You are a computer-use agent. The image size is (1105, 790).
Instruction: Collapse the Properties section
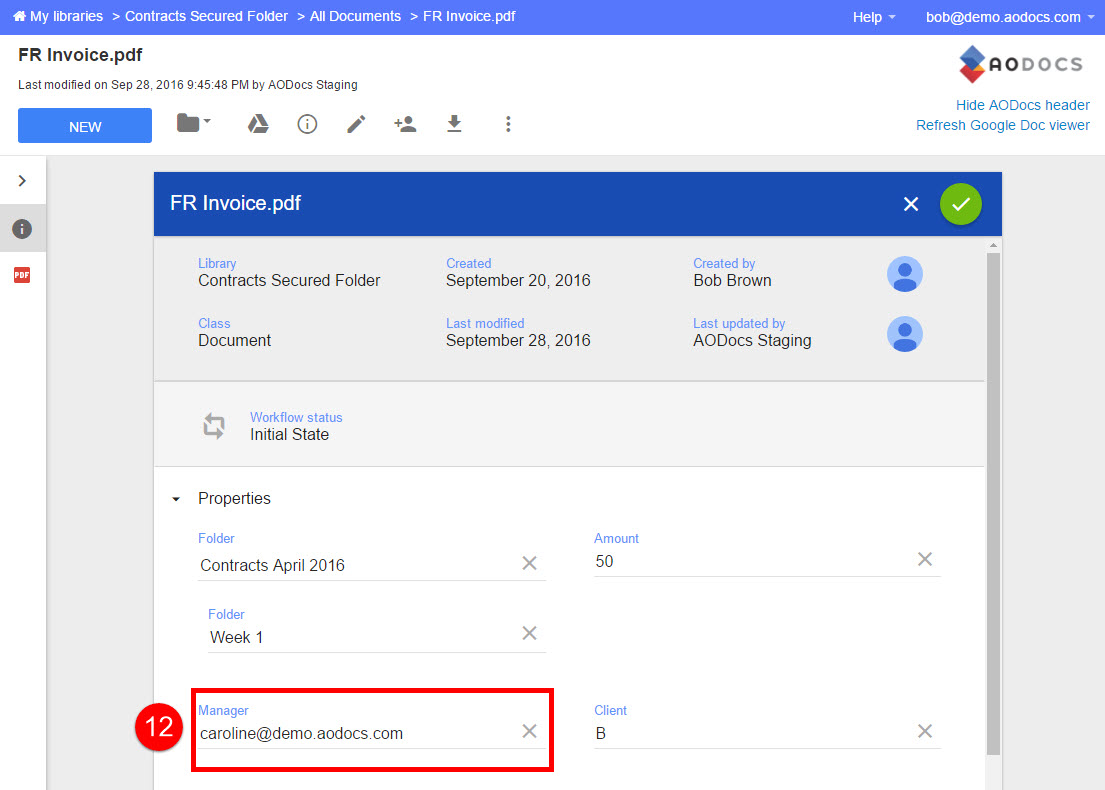pyautogui.click(x=176, y=499)
